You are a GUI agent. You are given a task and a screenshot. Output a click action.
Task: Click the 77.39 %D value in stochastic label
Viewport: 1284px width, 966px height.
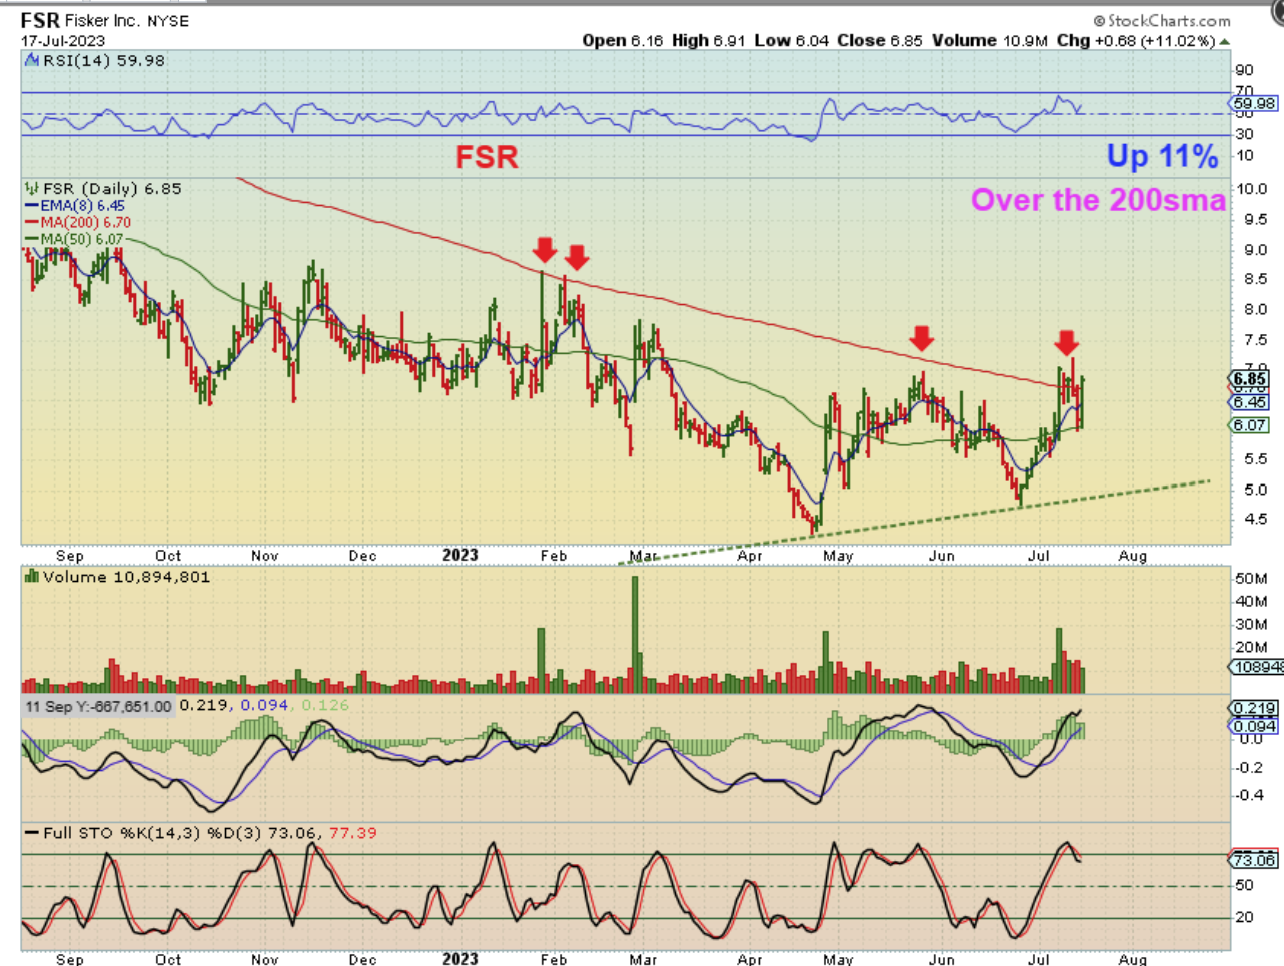(x=353, y=833)
